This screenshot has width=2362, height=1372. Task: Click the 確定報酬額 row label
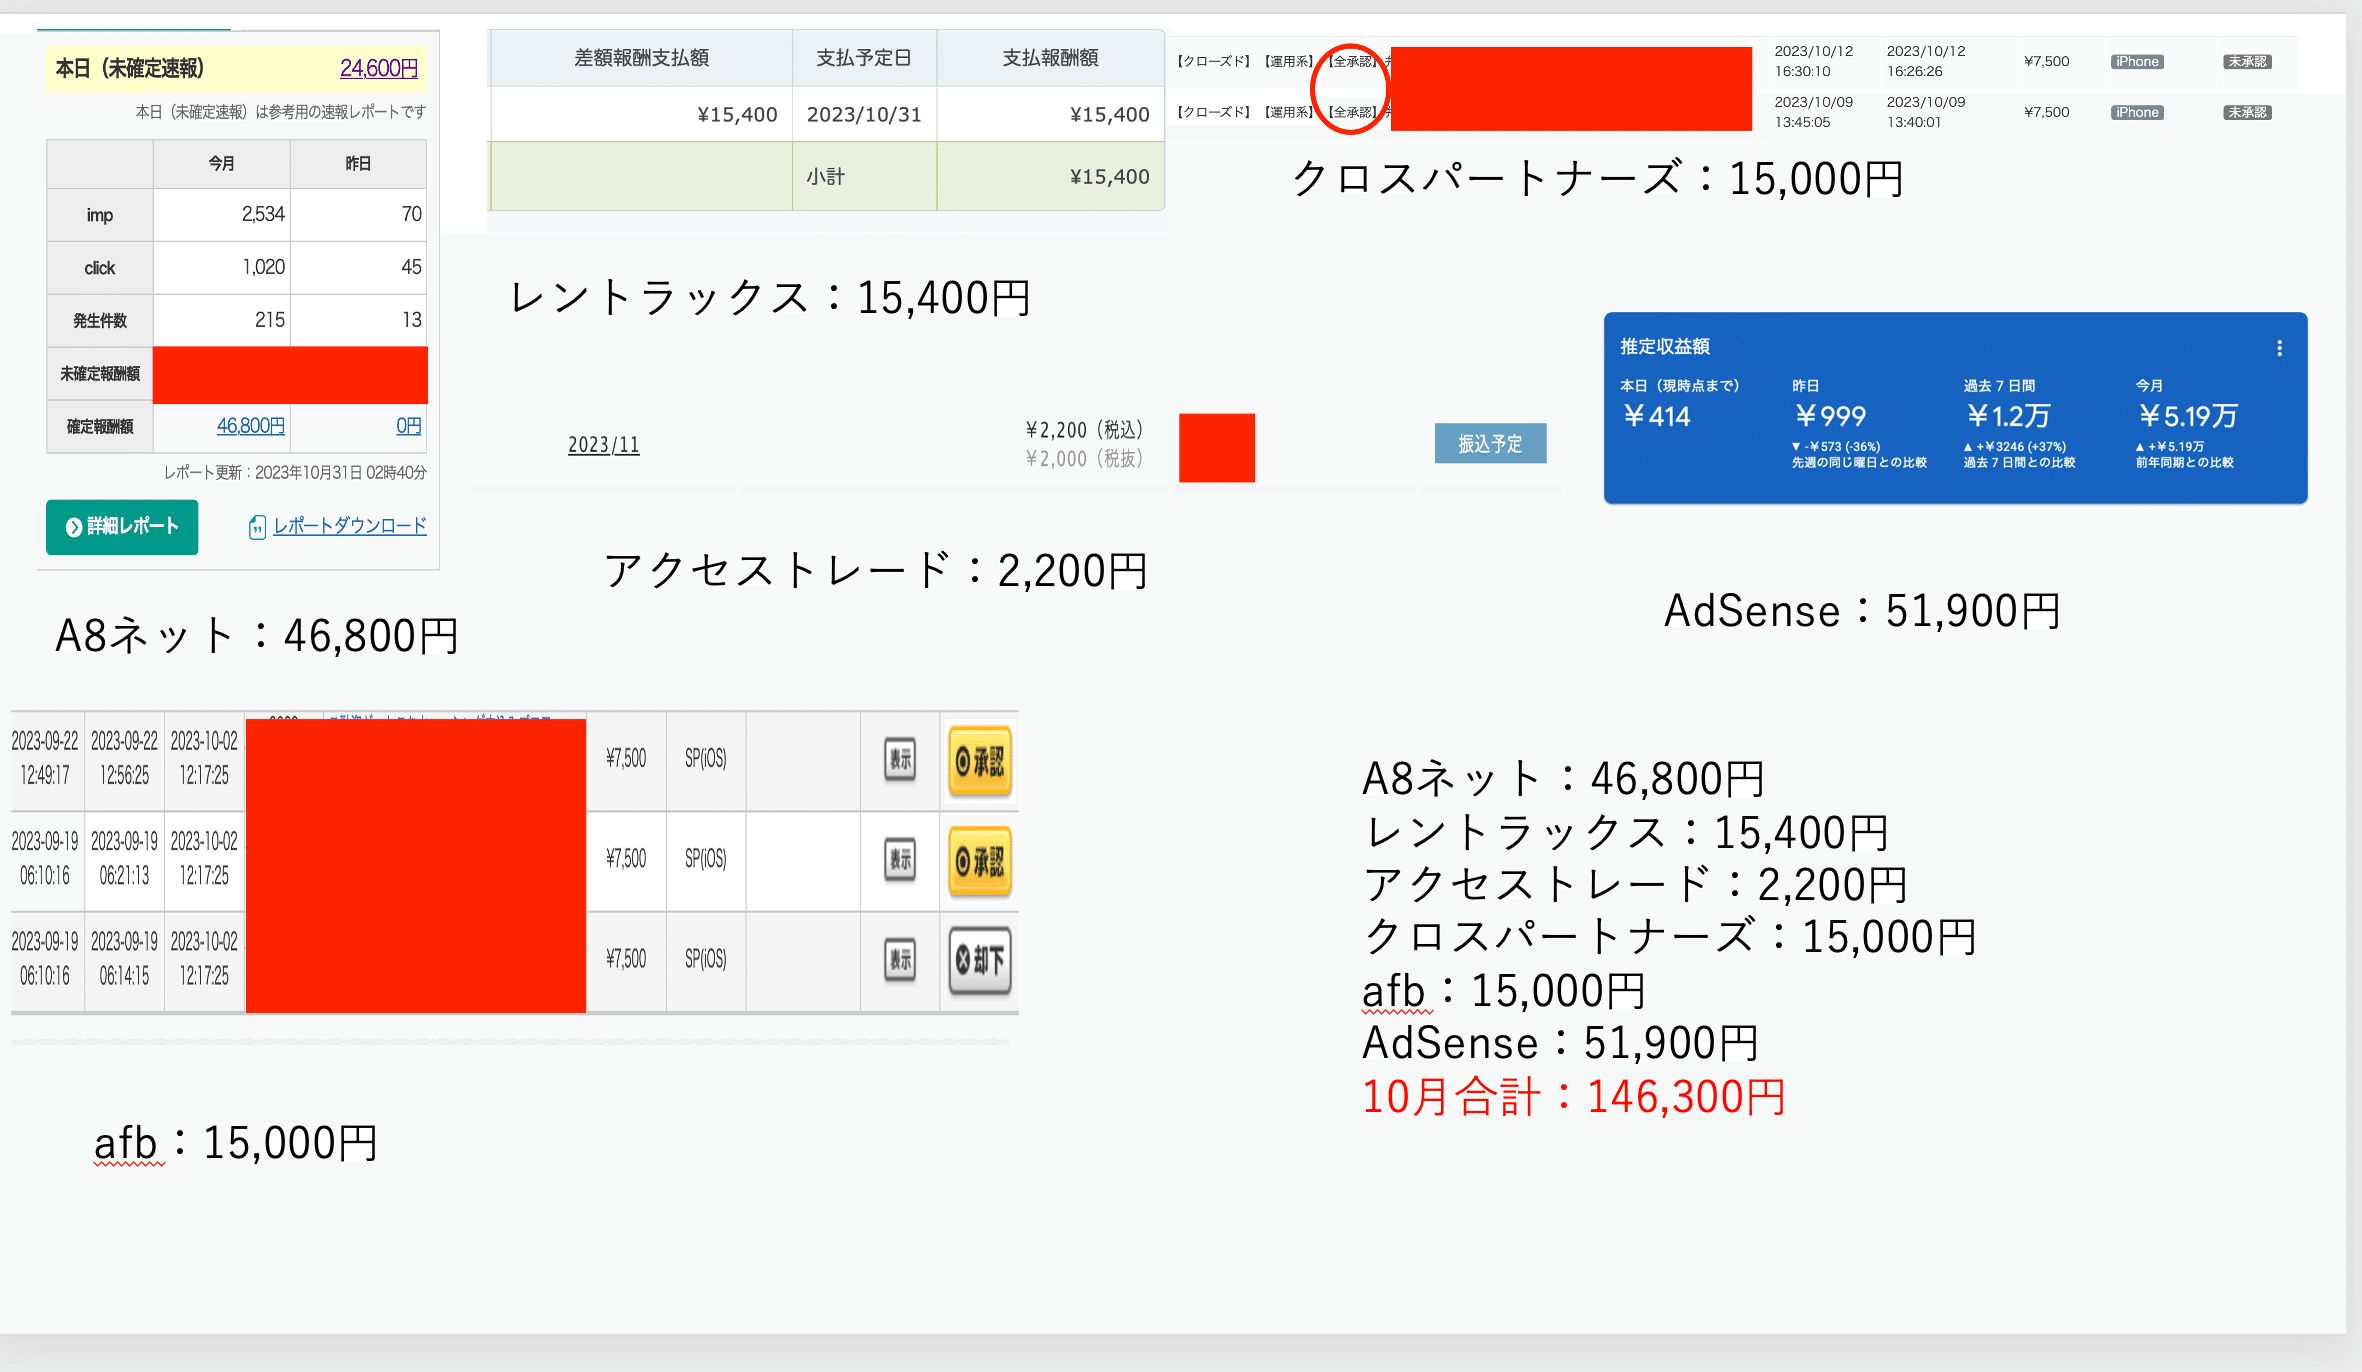[100, 427]
